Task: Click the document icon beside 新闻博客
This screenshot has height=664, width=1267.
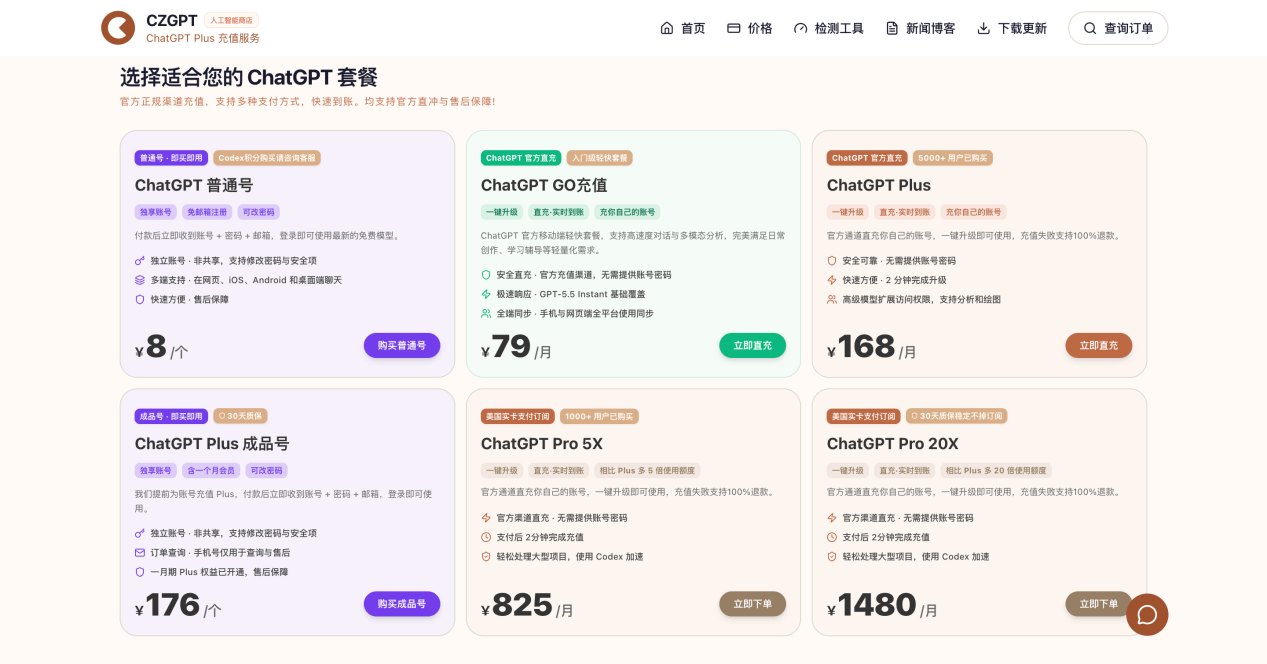Action: coord(892,28)
